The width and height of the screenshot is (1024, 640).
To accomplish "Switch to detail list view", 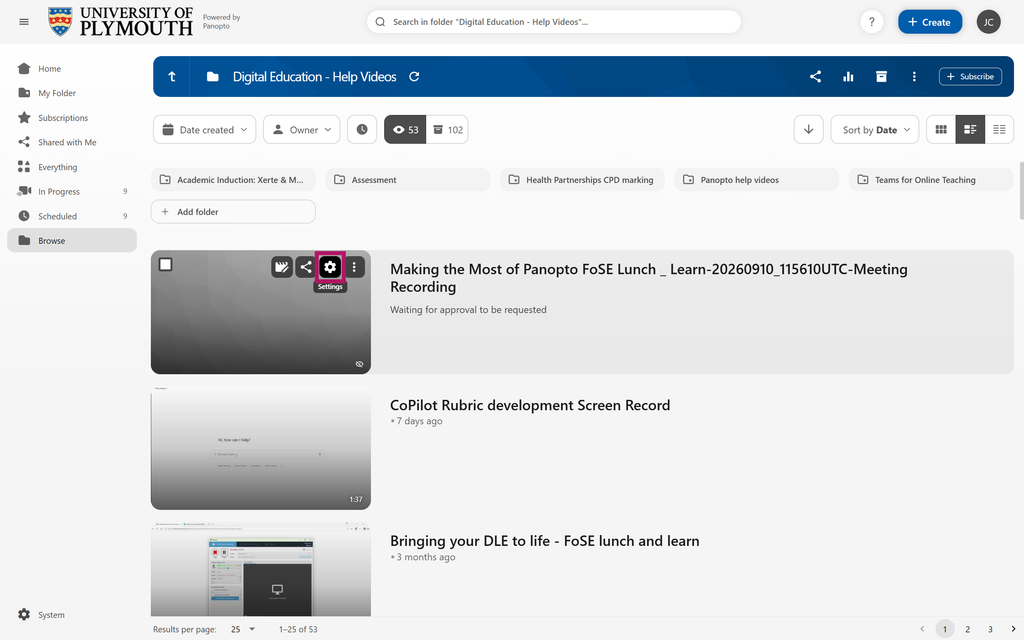I will (970, 129).
